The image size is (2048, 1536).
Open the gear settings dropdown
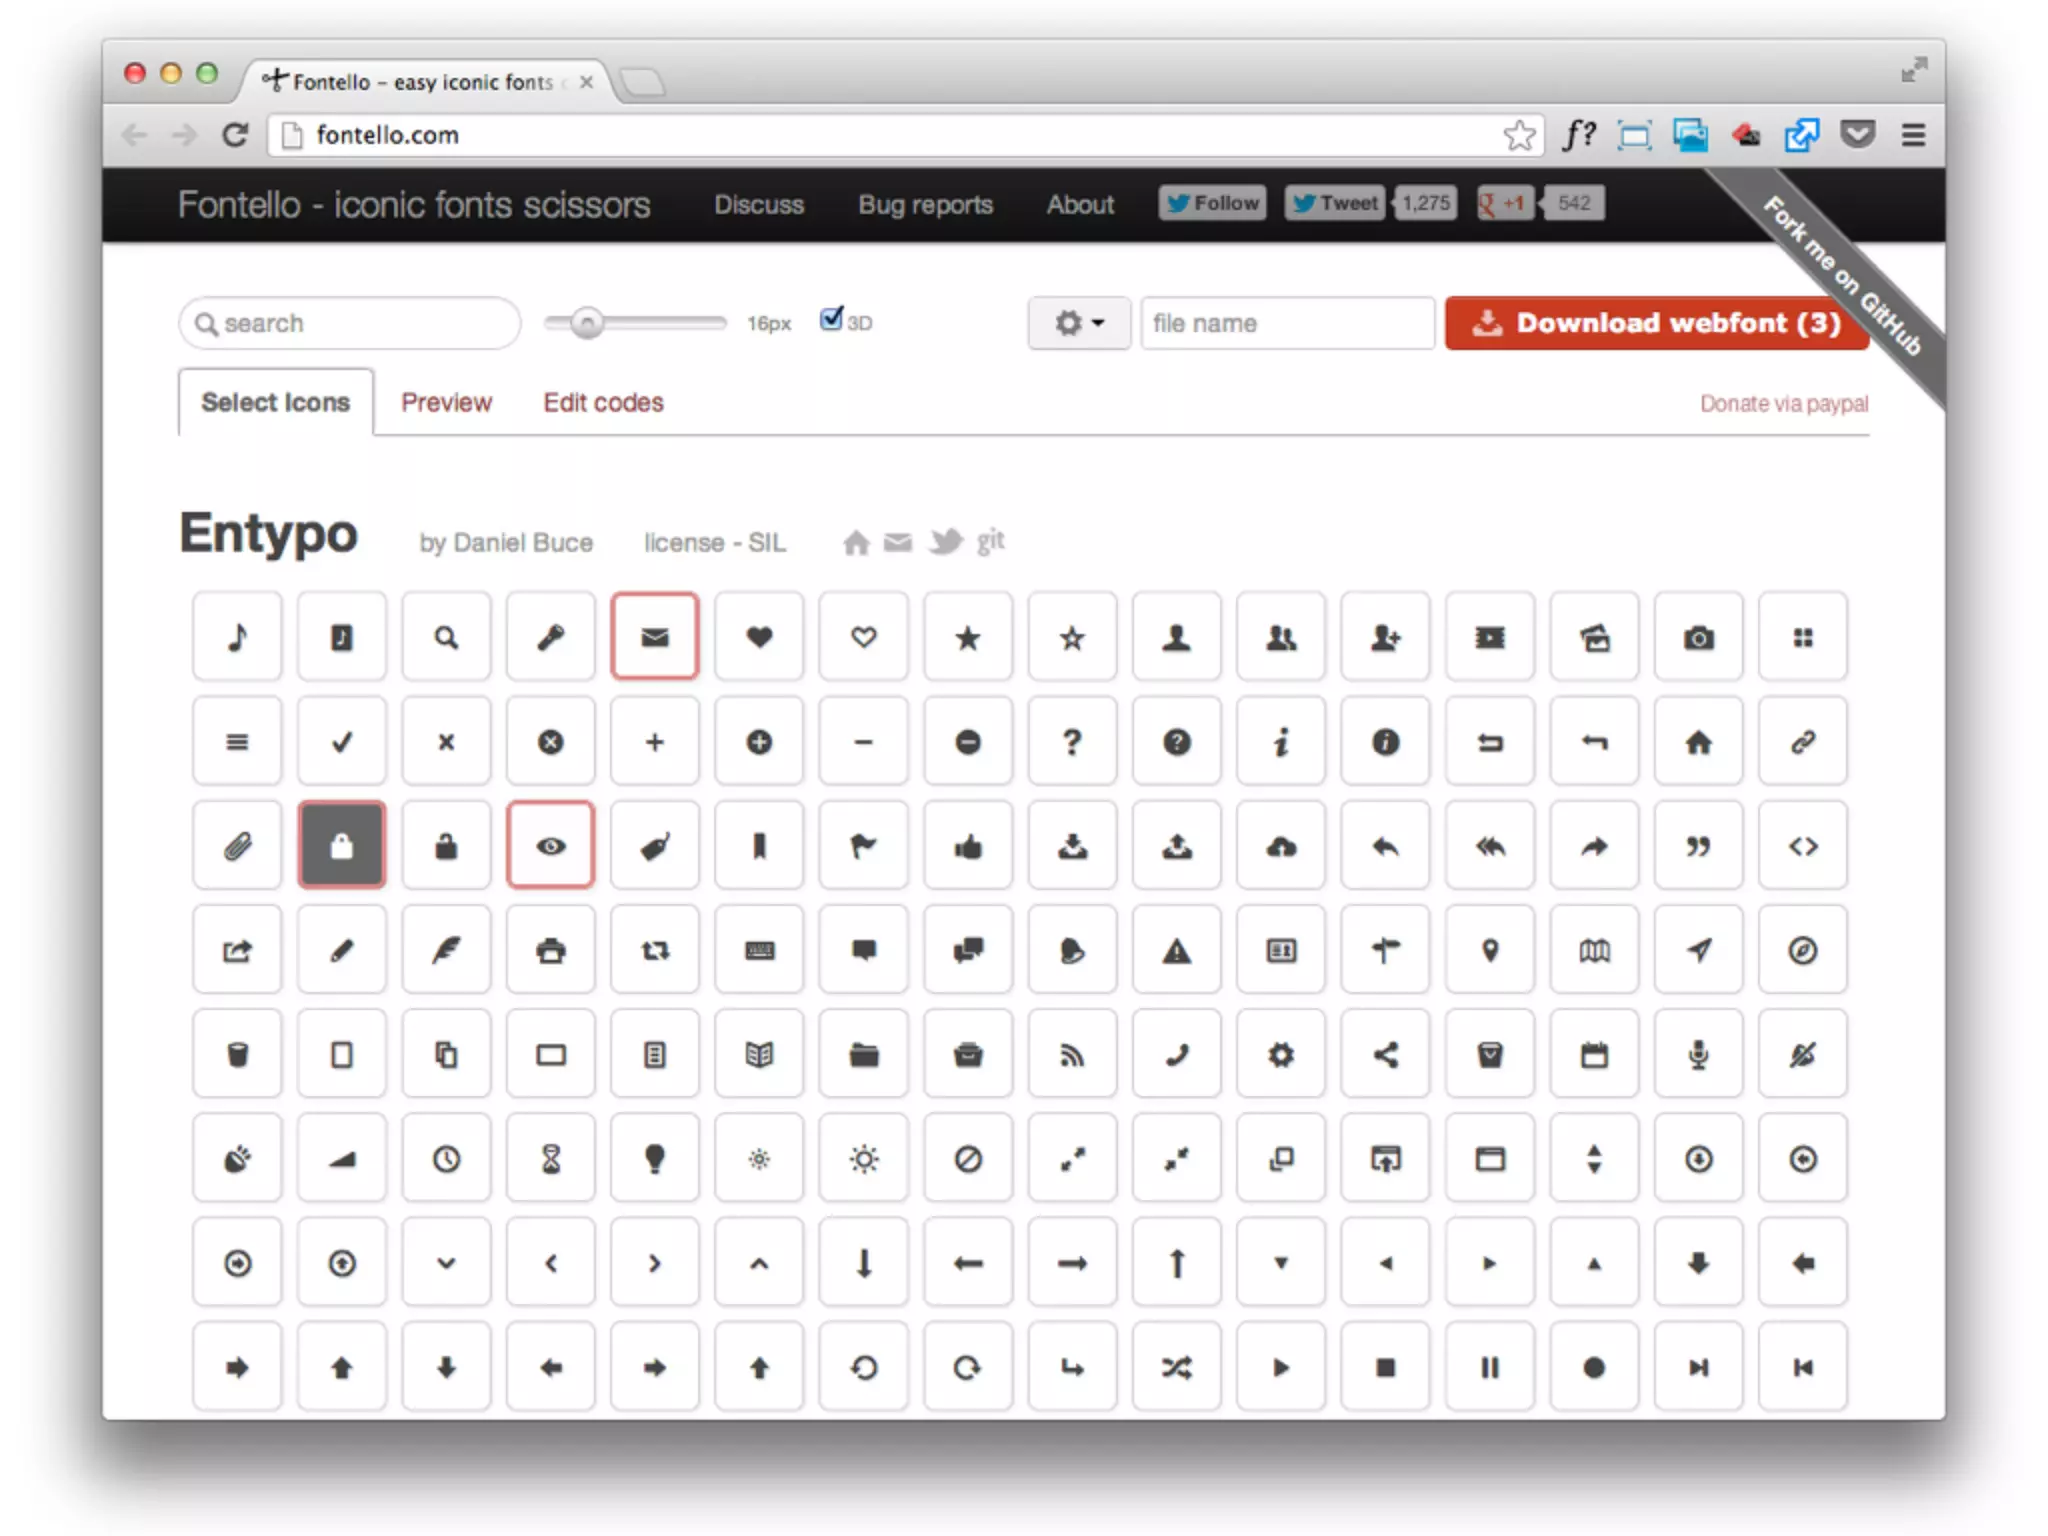pyautogui.click(x=1078, y=323)
